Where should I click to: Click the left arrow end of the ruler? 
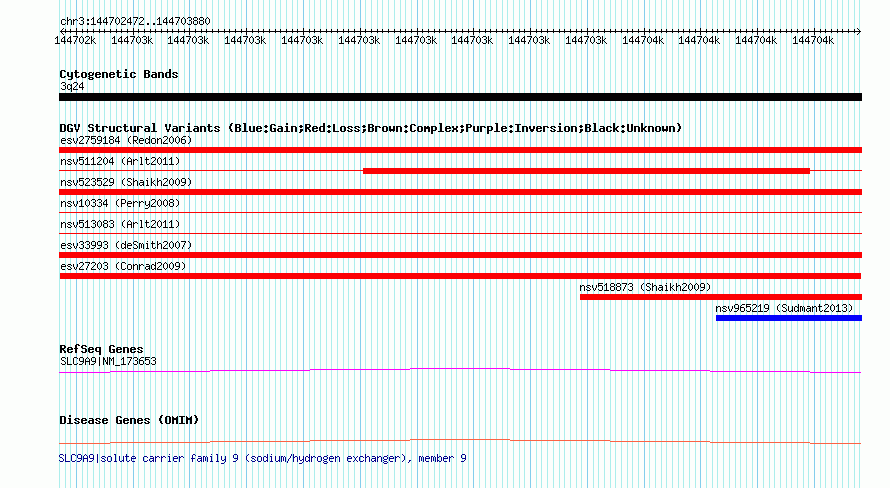[63, 31]
